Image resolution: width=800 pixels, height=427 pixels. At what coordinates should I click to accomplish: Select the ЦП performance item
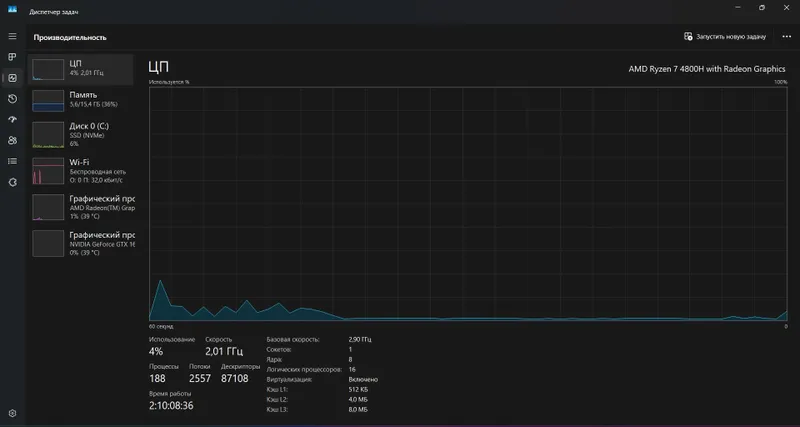click(81, 69)
